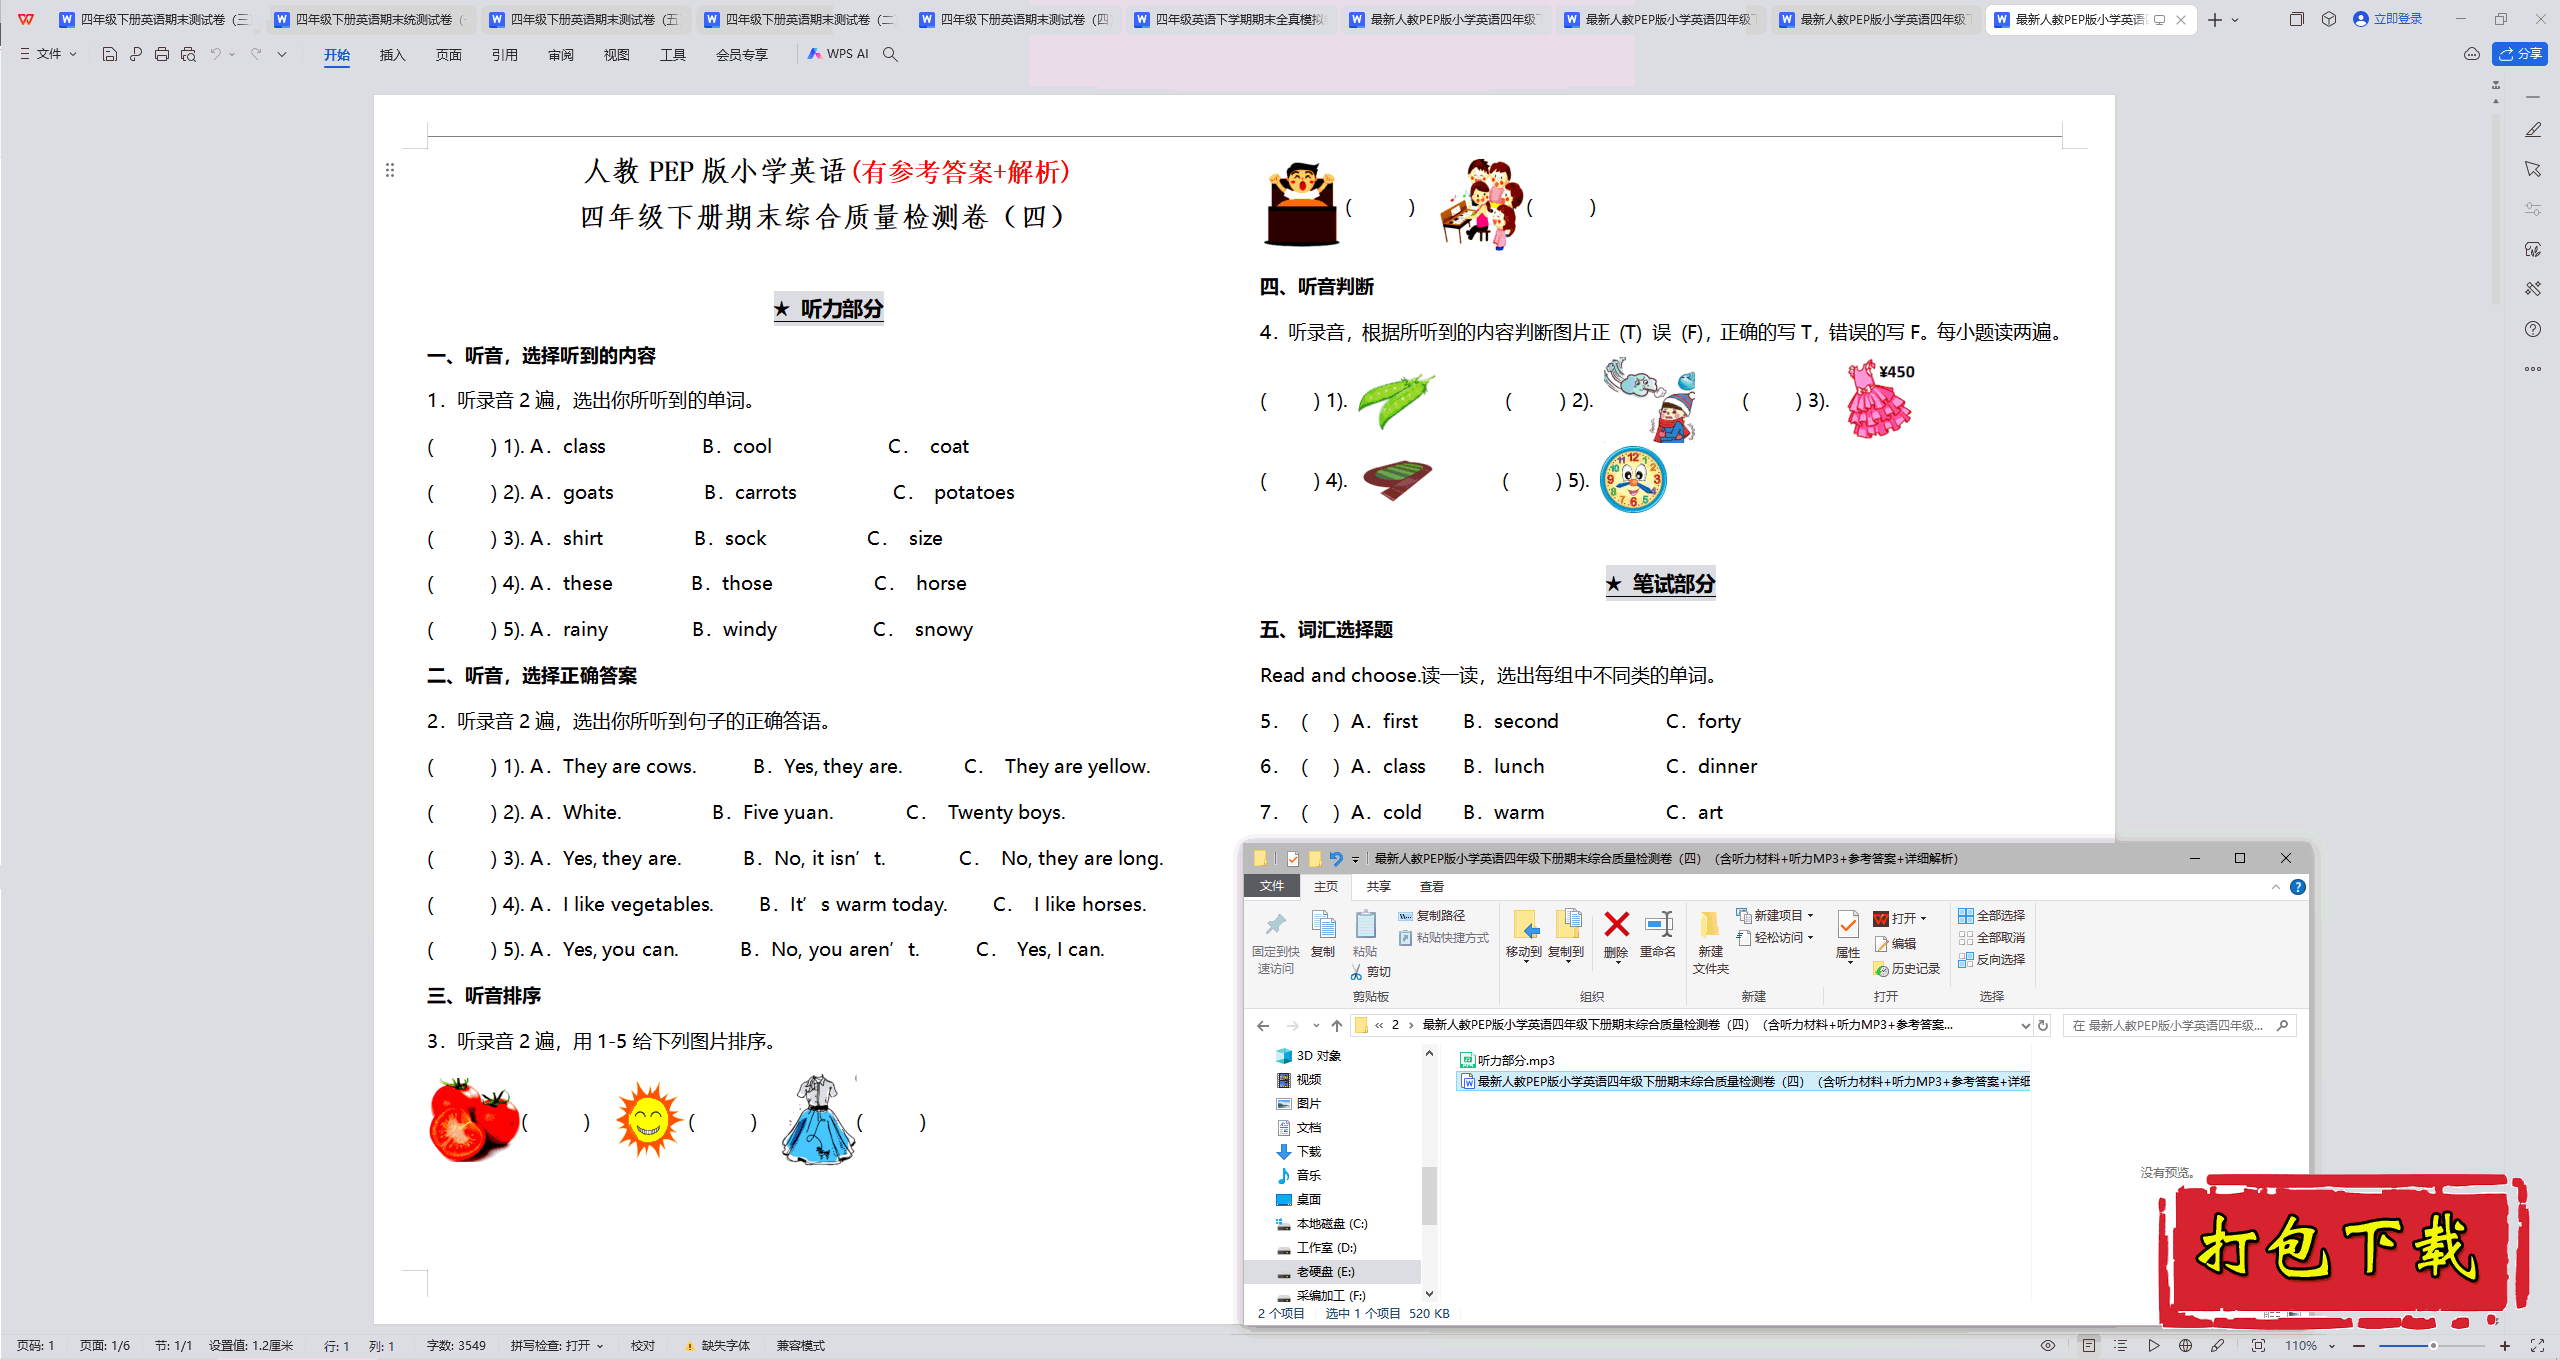Click the Explorer search input field
Viewport: 2560px width, 1360px height.
click(2178, 1025)
